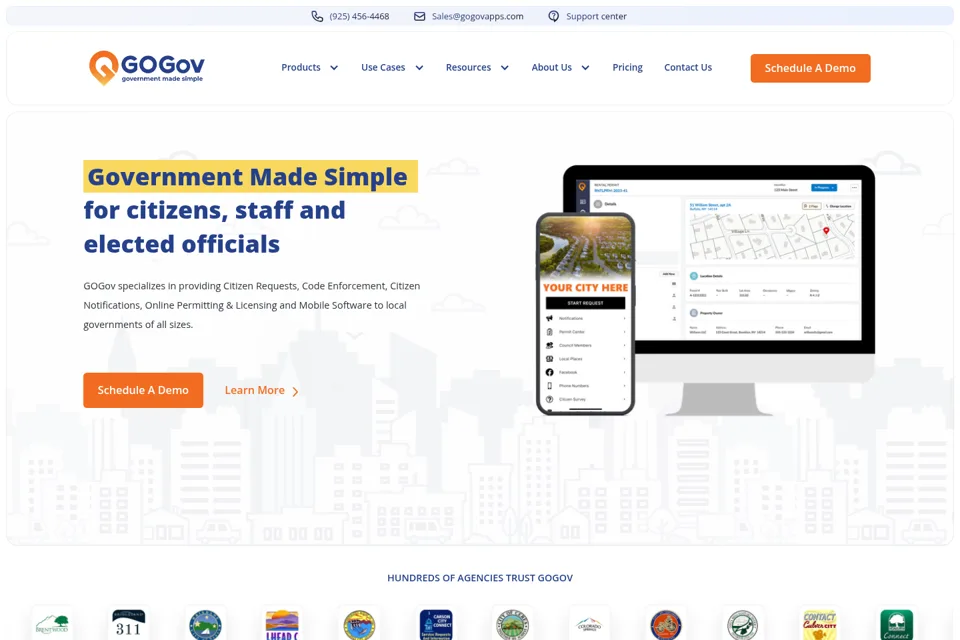The width and height of the screenshot is (960, 640).
Task: Open the Contact Us page
Action: tap(688, 67)
